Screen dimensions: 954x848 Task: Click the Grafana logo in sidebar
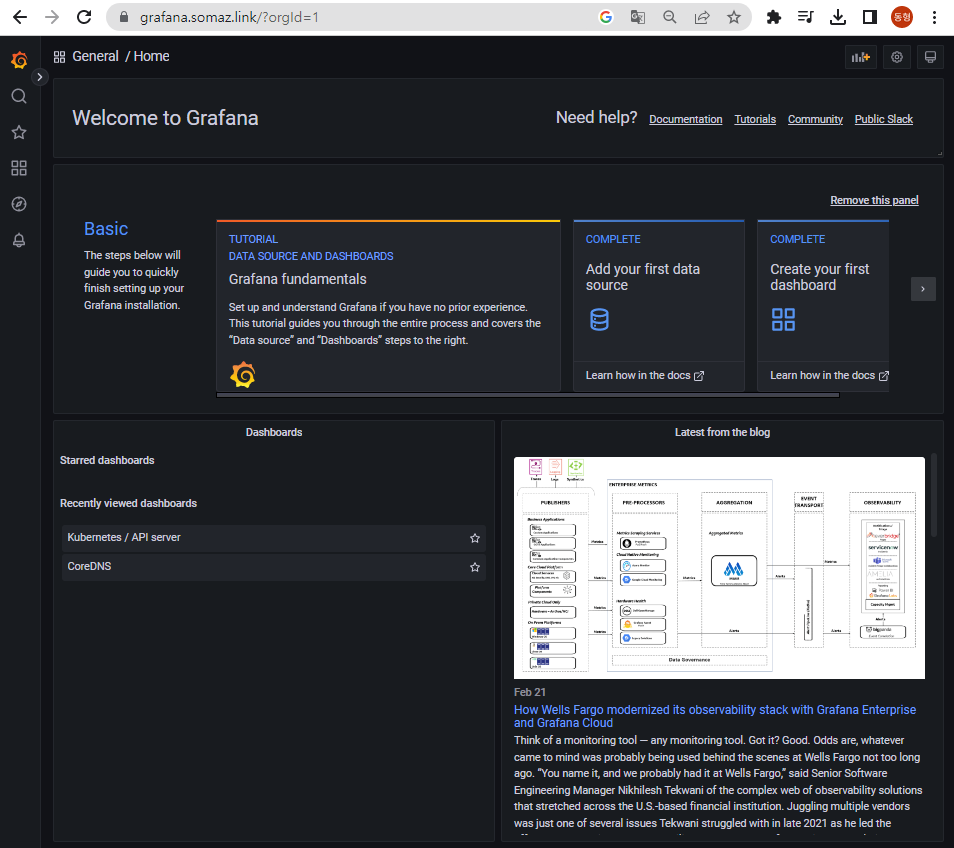click(x=19, y=60)
